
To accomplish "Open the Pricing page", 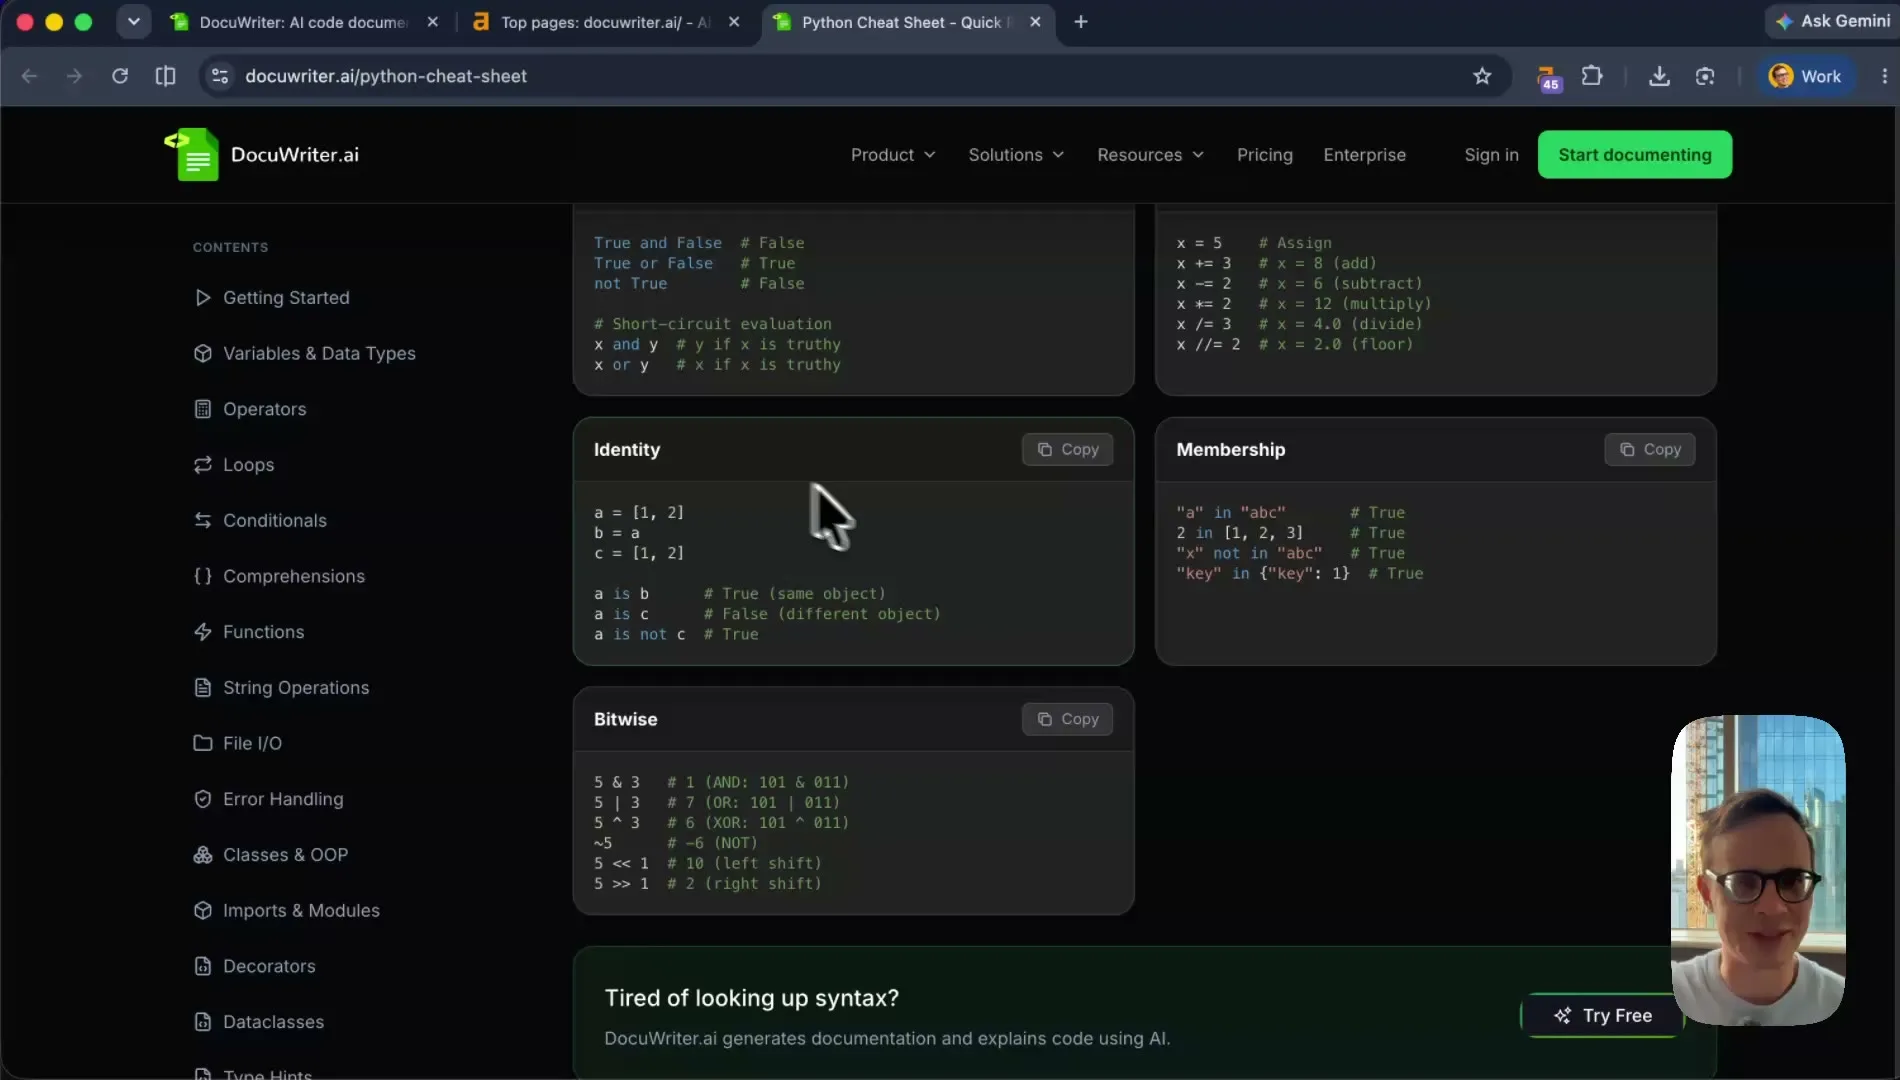I will click(1265, 155).
